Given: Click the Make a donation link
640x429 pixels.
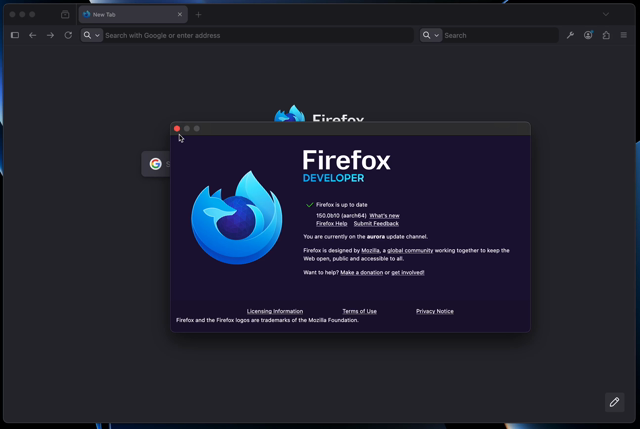Looking at the screenshot, I should coord(362,273).
